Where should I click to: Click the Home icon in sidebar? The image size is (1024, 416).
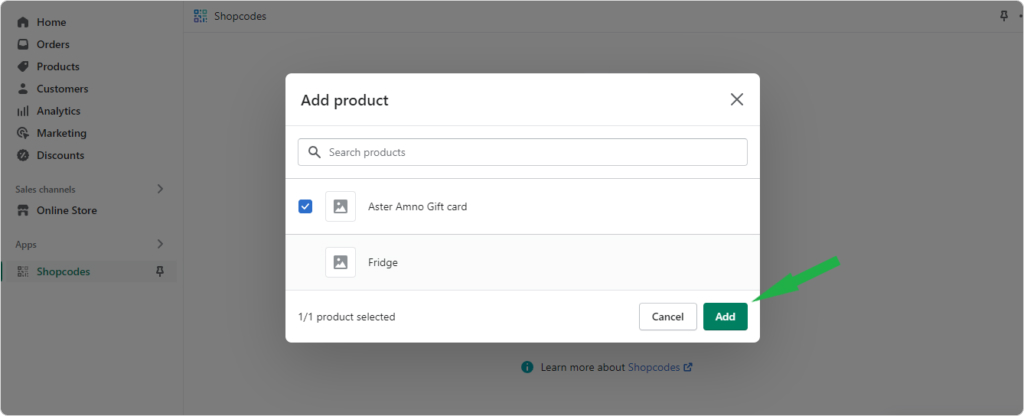click(x=23, y=22)
